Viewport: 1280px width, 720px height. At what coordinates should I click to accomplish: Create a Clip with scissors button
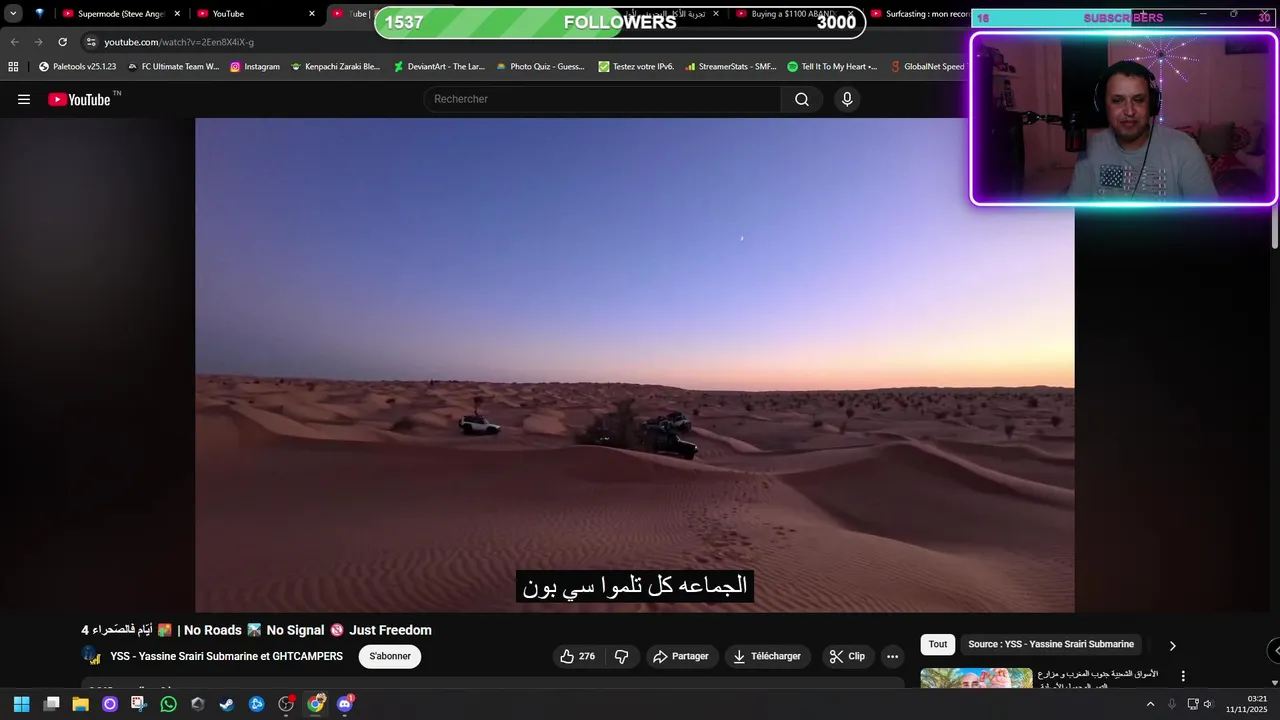click(846, 656)
